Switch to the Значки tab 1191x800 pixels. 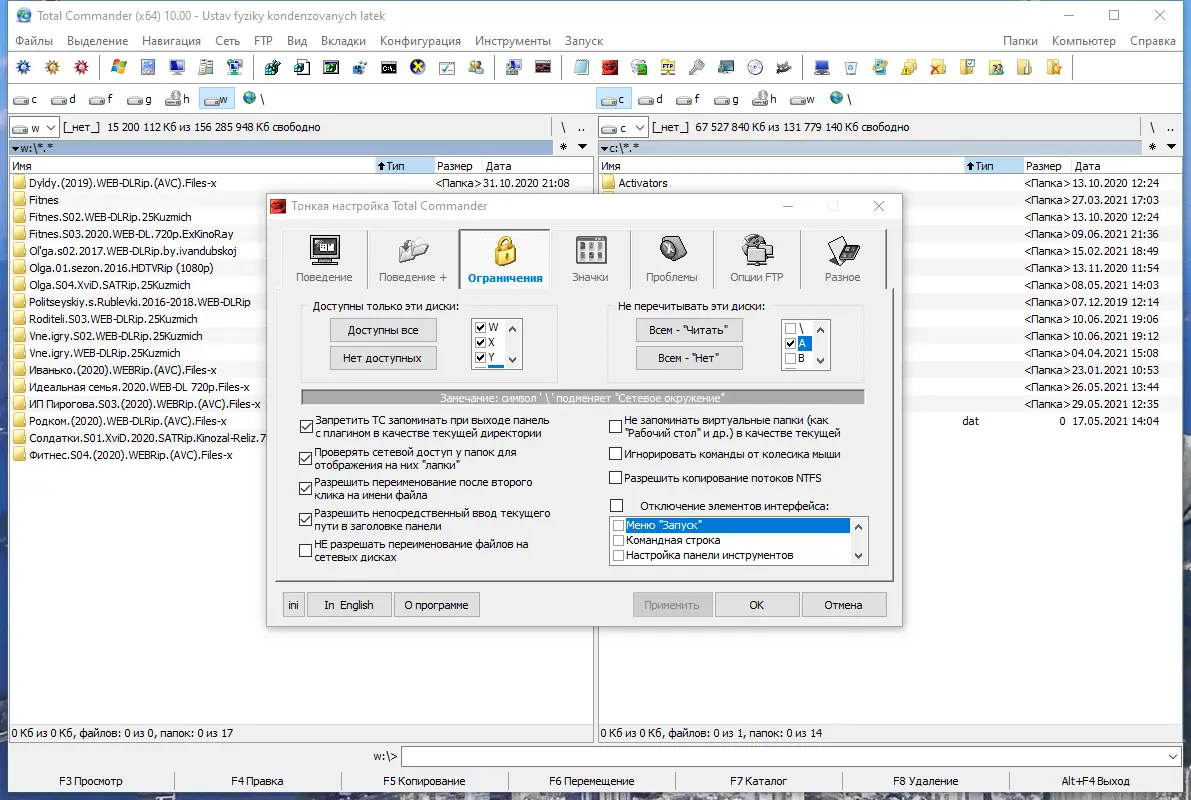(590, 260)
